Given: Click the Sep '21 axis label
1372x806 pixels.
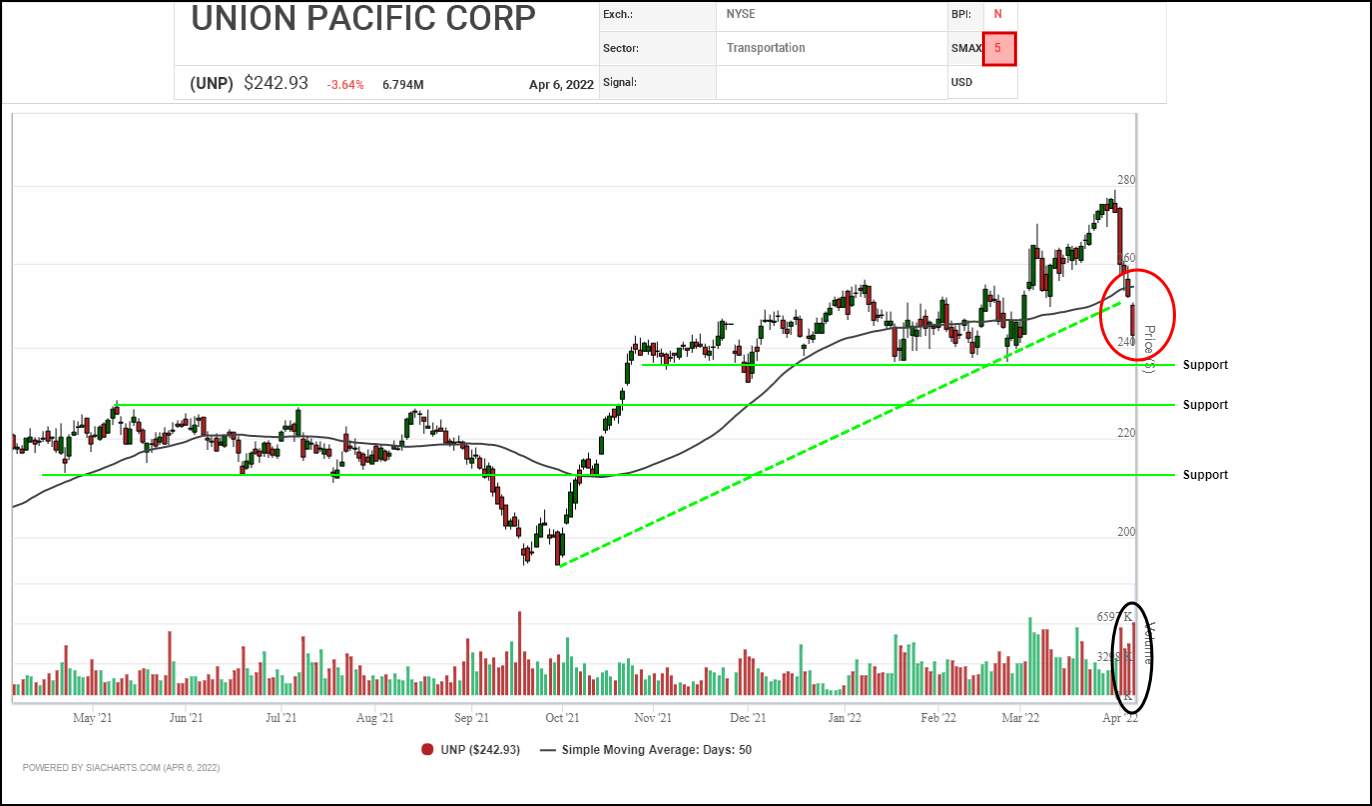Looking at the screenshot, I should [471, 718].
